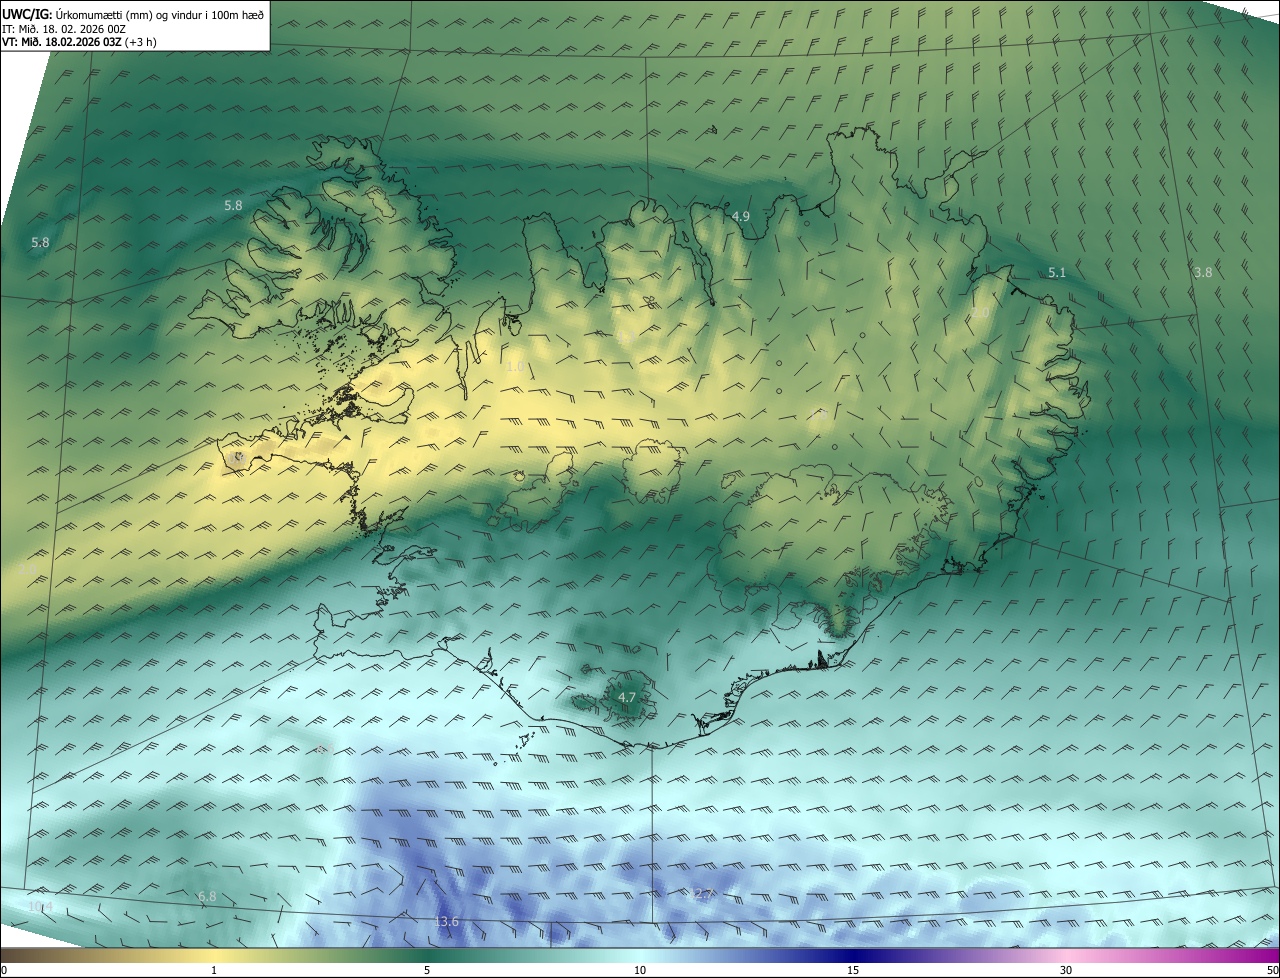1280x978 pixels.
Task: Click the 13.6 value in the blue area
Action: pos(447,921)
